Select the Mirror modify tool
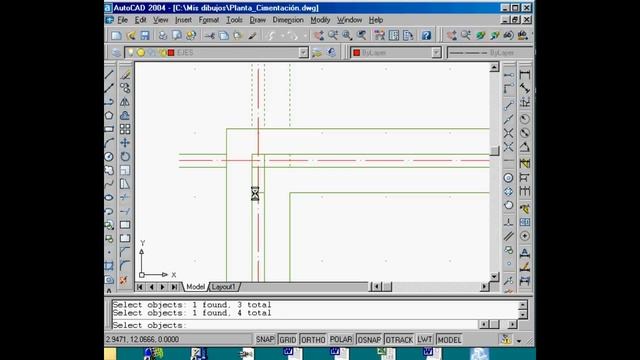Screen dimensions: 640x360 coord(125,102)
